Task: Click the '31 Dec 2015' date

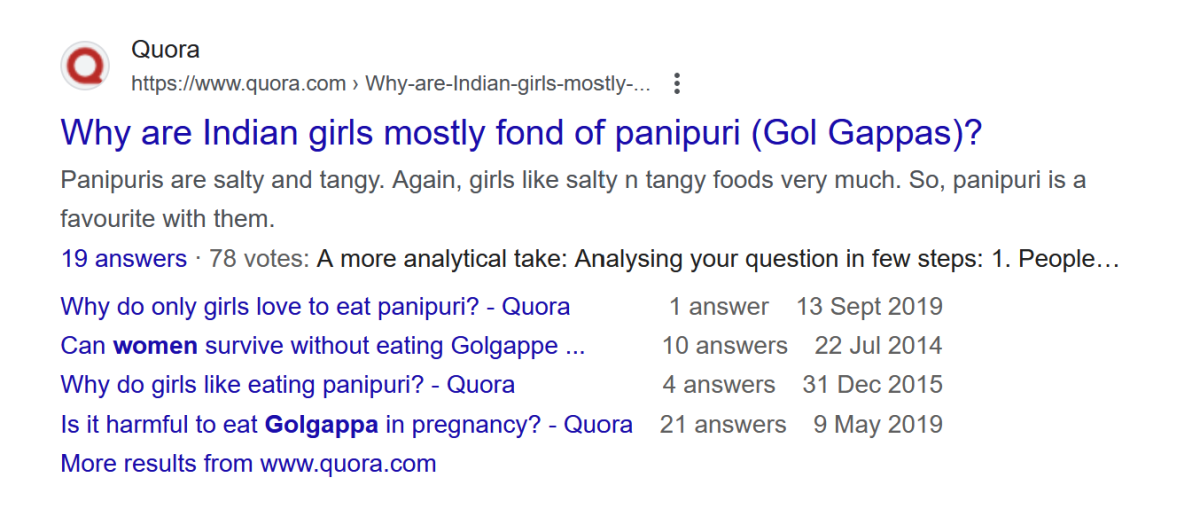Action: (x=872, y=385)
